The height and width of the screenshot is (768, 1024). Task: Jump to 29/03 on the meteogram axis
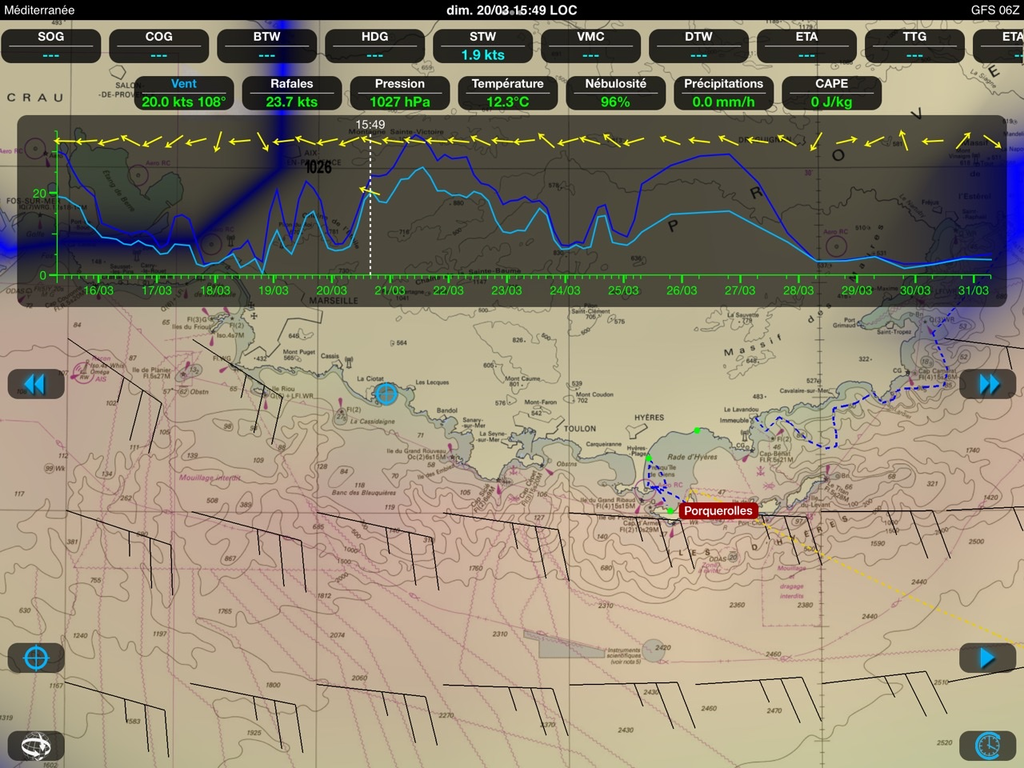(x=857, y=290)
